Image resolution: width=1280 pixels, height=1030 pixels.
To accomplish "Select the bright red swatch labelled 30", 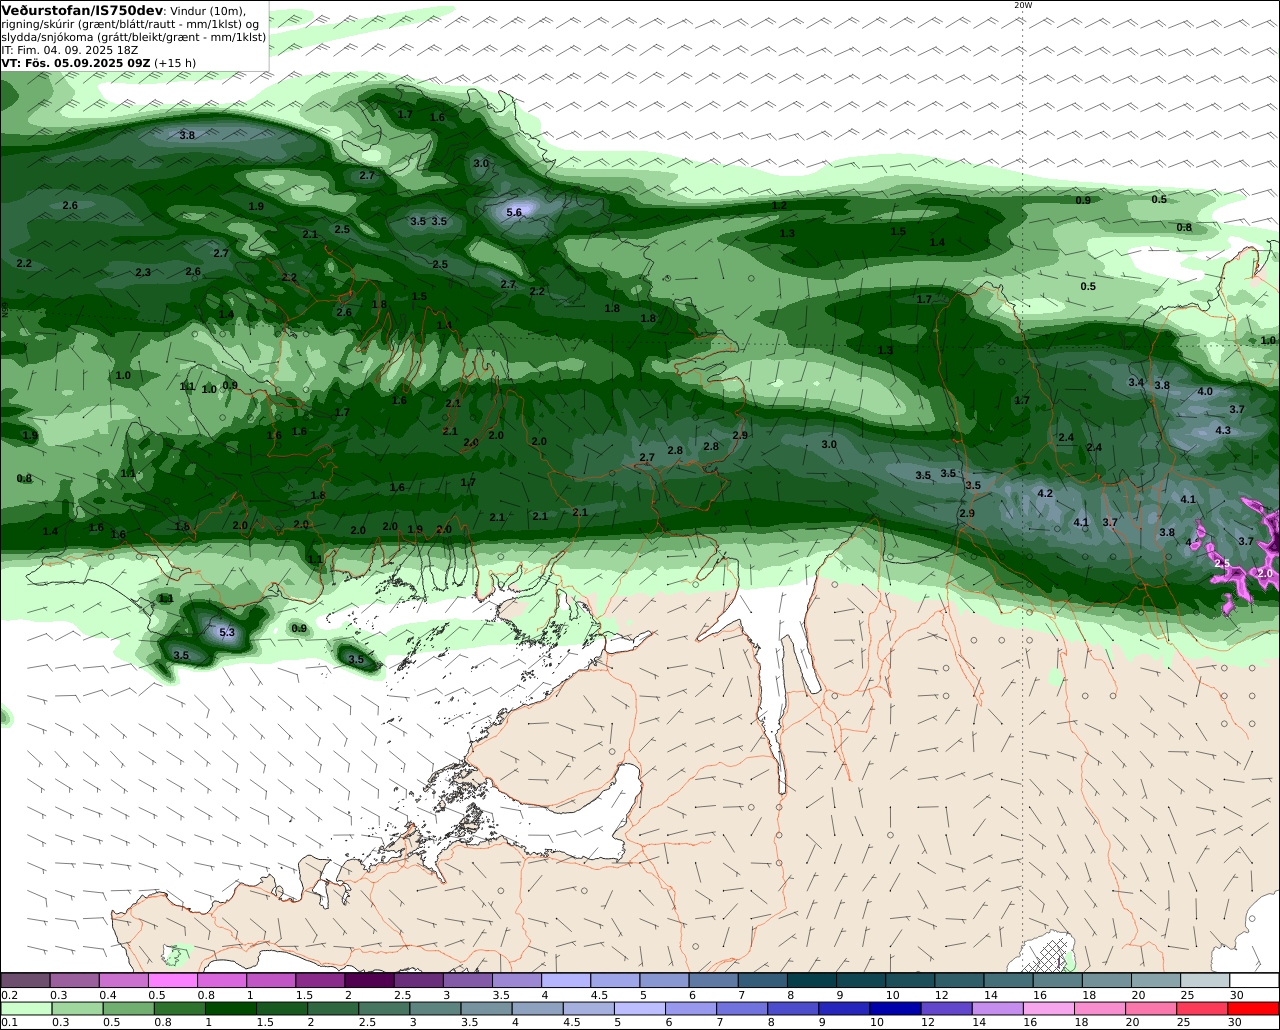I will tap(1253, 1008).
